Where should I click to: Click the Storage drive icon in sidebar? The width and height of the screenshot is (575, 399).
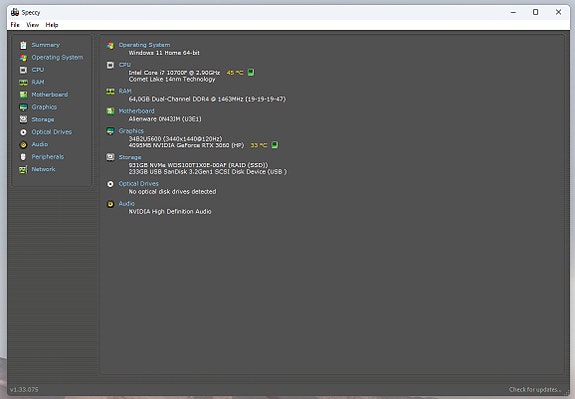[x=23, y=119]
